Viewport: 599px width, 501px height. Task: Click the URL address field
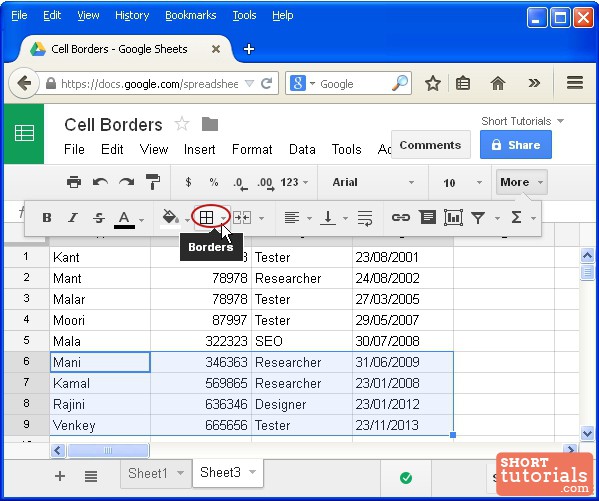(150, 84)
